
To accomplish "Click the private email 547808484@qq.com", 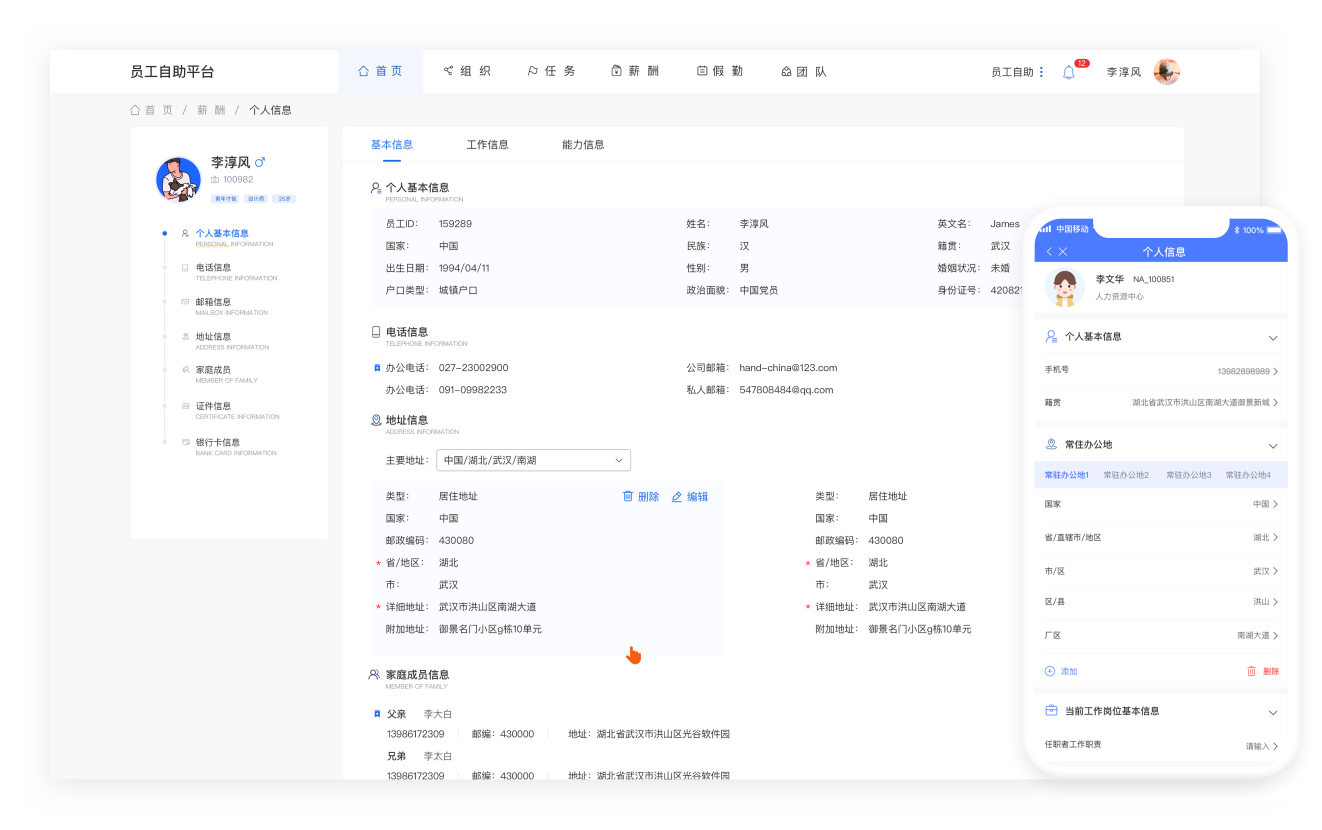I will click(786, 390).
